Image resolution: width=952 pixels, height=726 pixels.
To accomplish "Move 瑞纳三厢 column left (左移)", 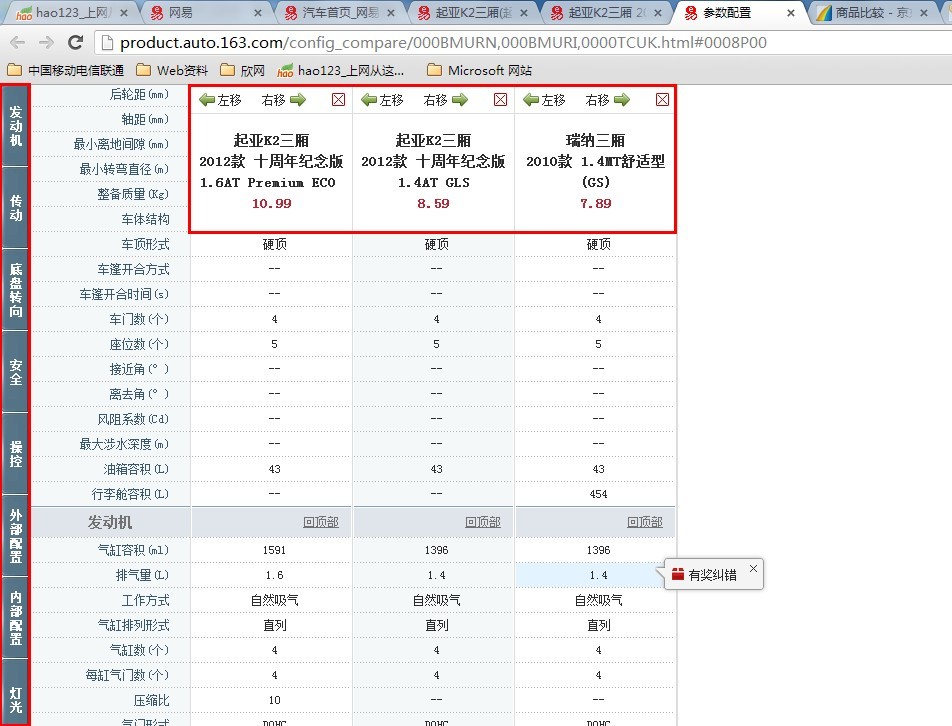I will 545,100.
